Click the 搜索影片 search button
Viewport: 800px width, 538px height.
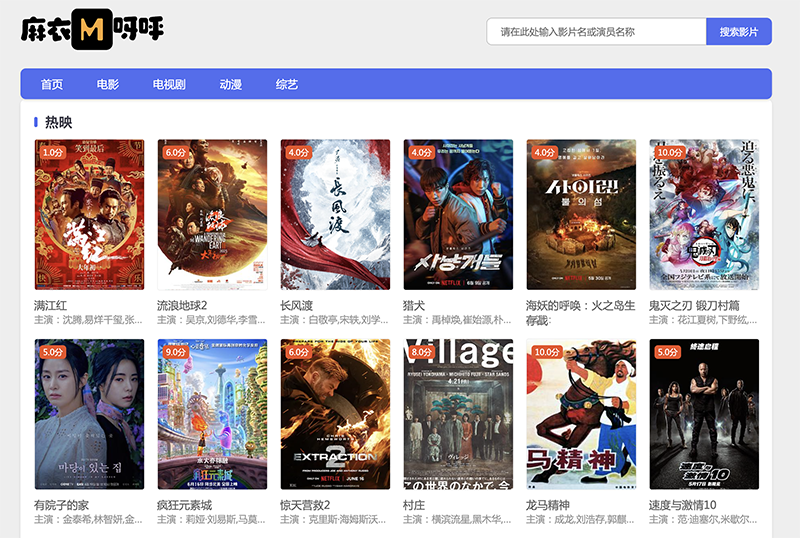tap(739, 32)
